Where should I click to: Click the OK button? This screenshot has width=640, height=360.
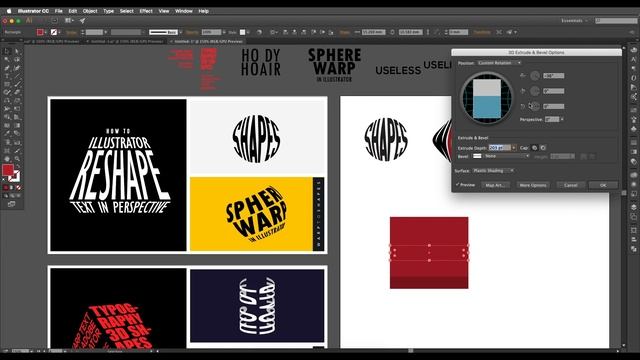click(603, 185)
